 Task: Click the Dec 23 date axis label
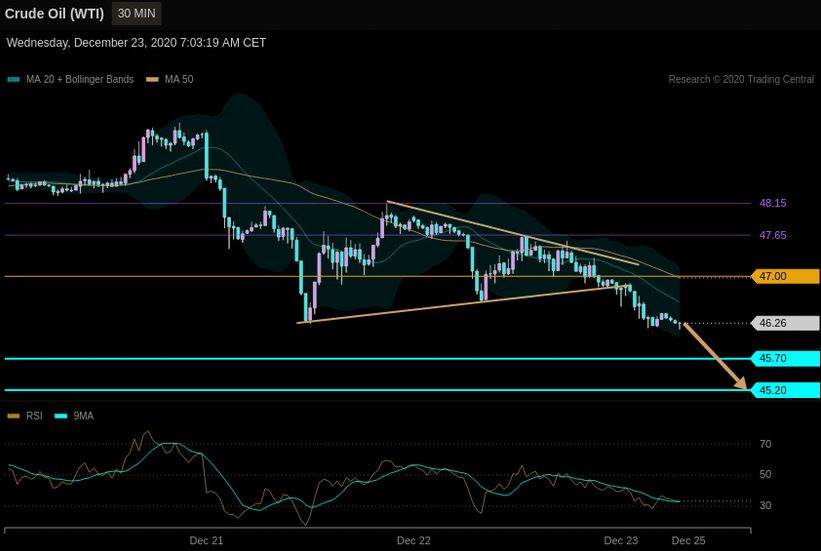pyautogui.click(x=621, y=541)
